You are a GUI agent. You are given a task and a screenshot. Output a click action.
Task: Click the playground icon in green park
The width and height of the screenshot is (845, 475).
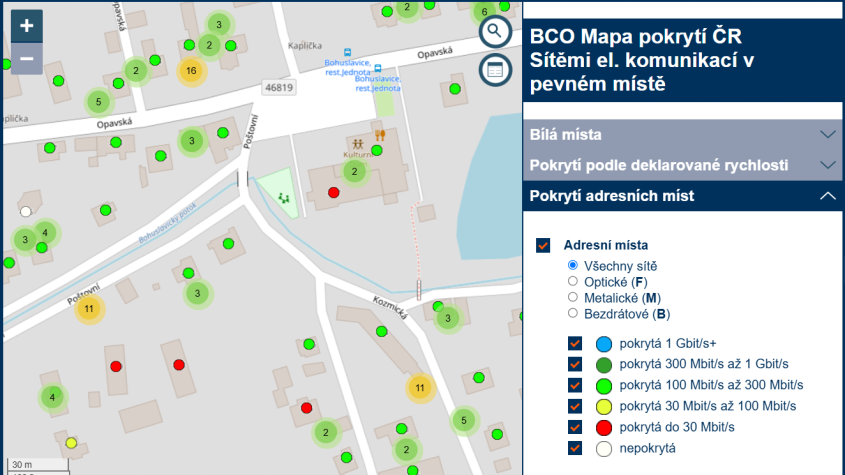tap(284, 198)
